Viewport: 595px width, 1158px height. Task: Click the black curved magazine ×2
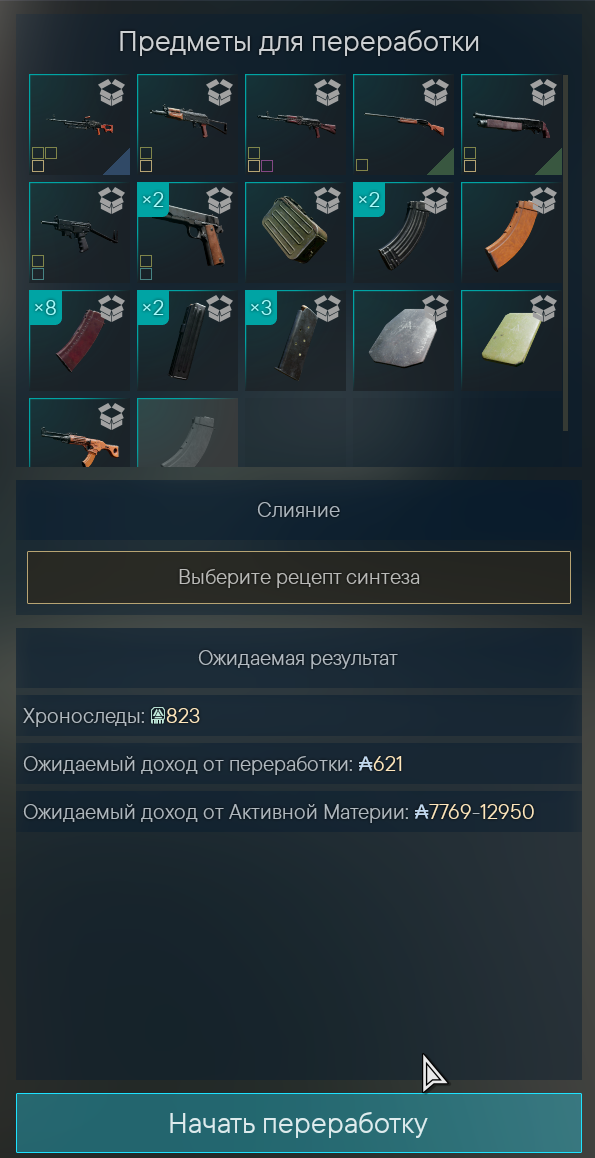pos(404,233)
